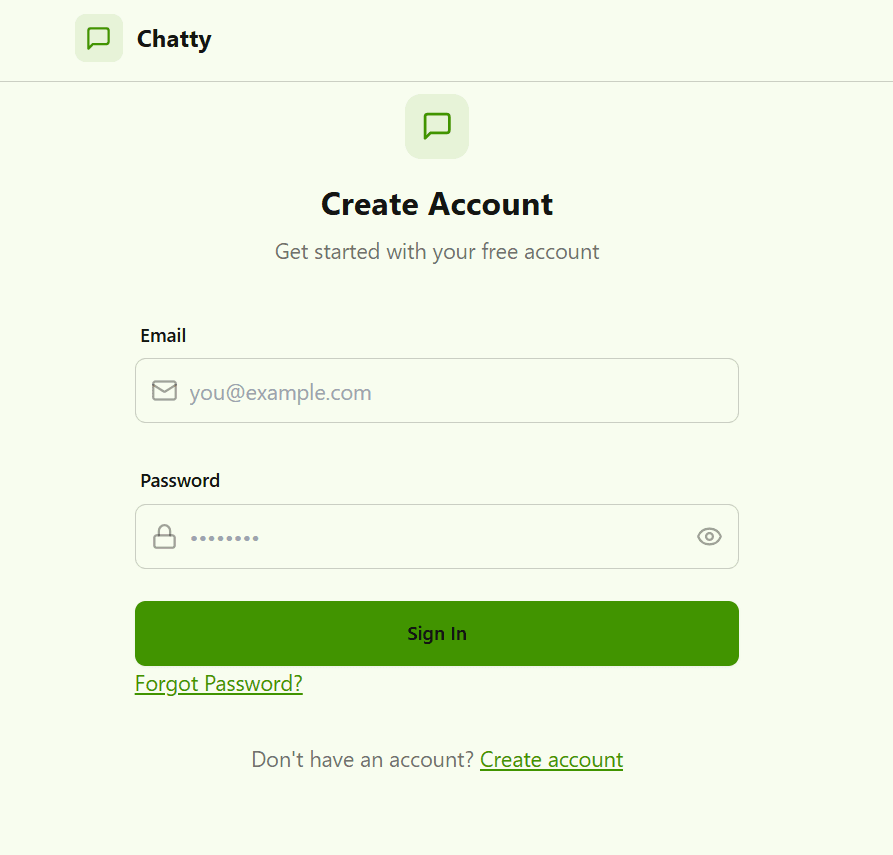Viewport: 893px width, 855px height.
Task: Open the Forgot Password? link
Action: click(219, 684)
